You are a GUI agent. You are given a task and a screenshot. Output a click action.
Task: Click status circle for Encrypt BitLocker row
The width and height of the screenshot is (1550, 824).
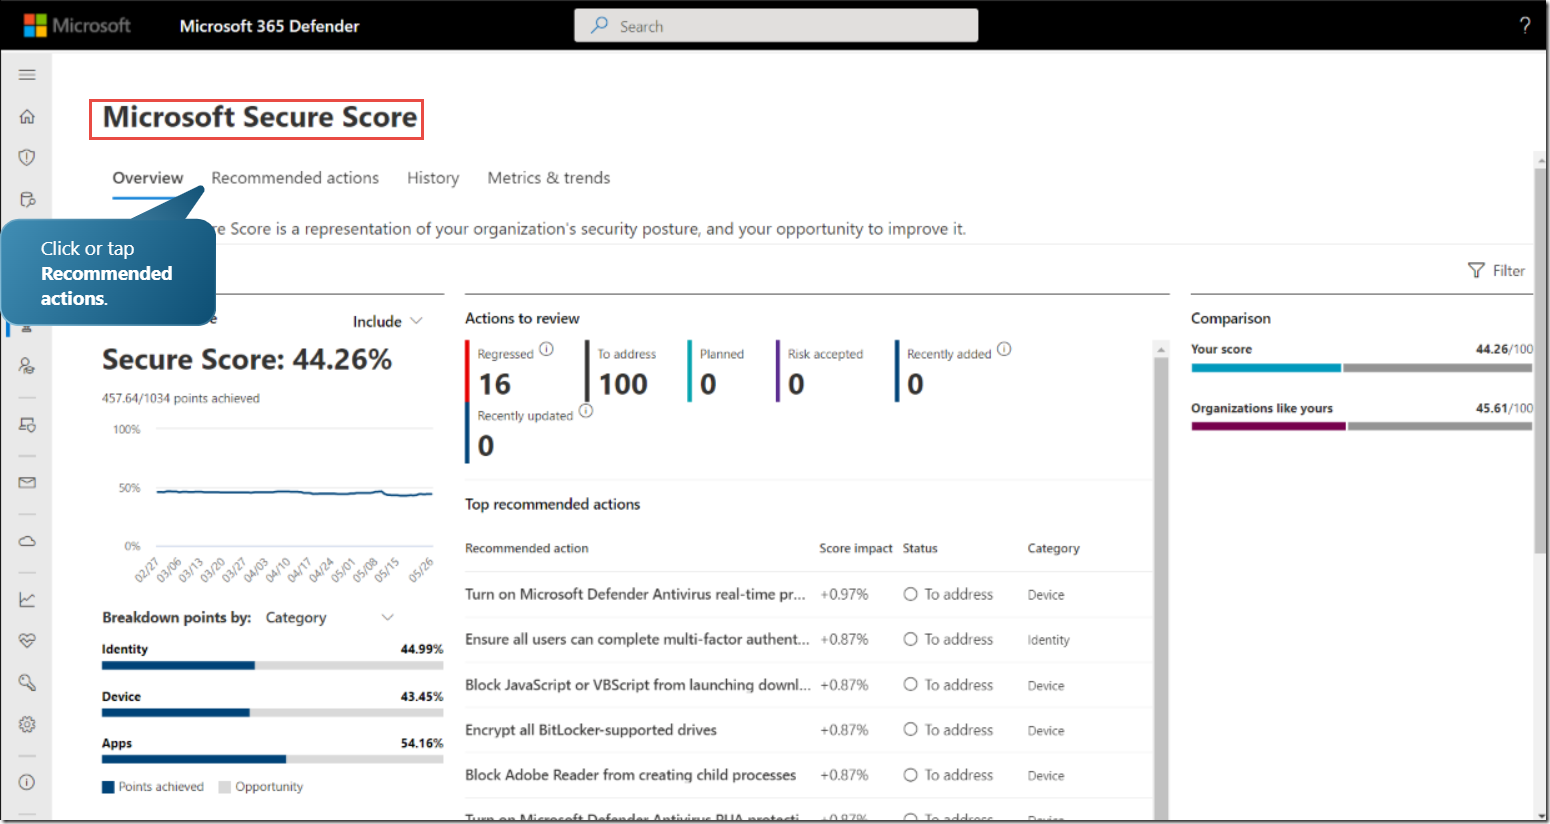(910, 729)
